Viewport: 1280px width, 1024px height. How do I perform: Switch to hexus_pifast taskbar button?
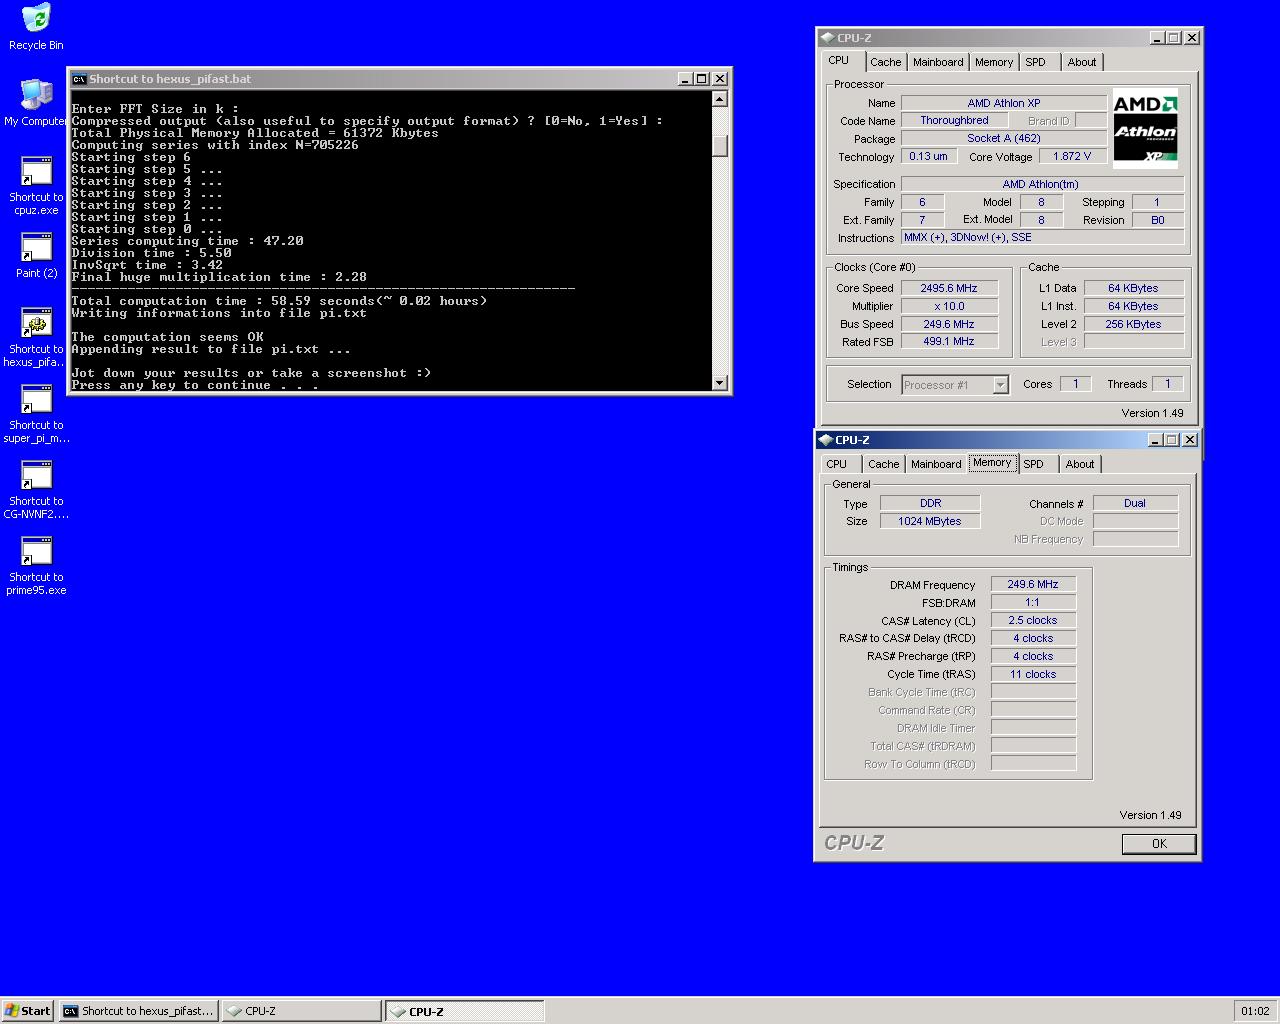point(138,1011)
